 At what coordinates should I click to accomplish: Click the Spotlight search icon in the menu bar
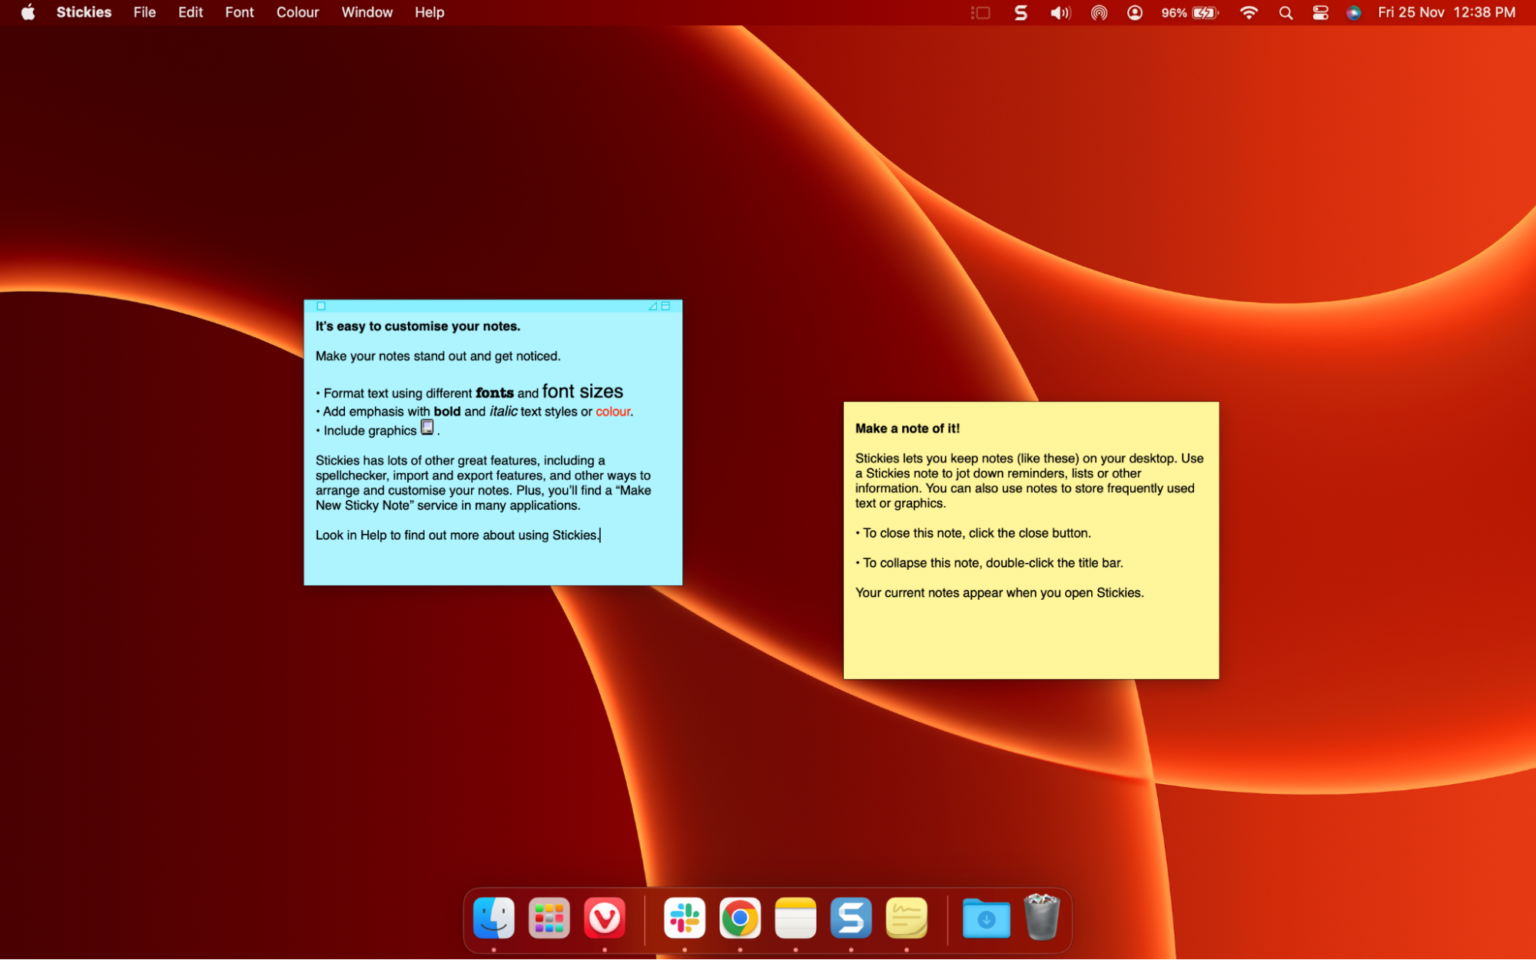click(x=1286, y=13)
